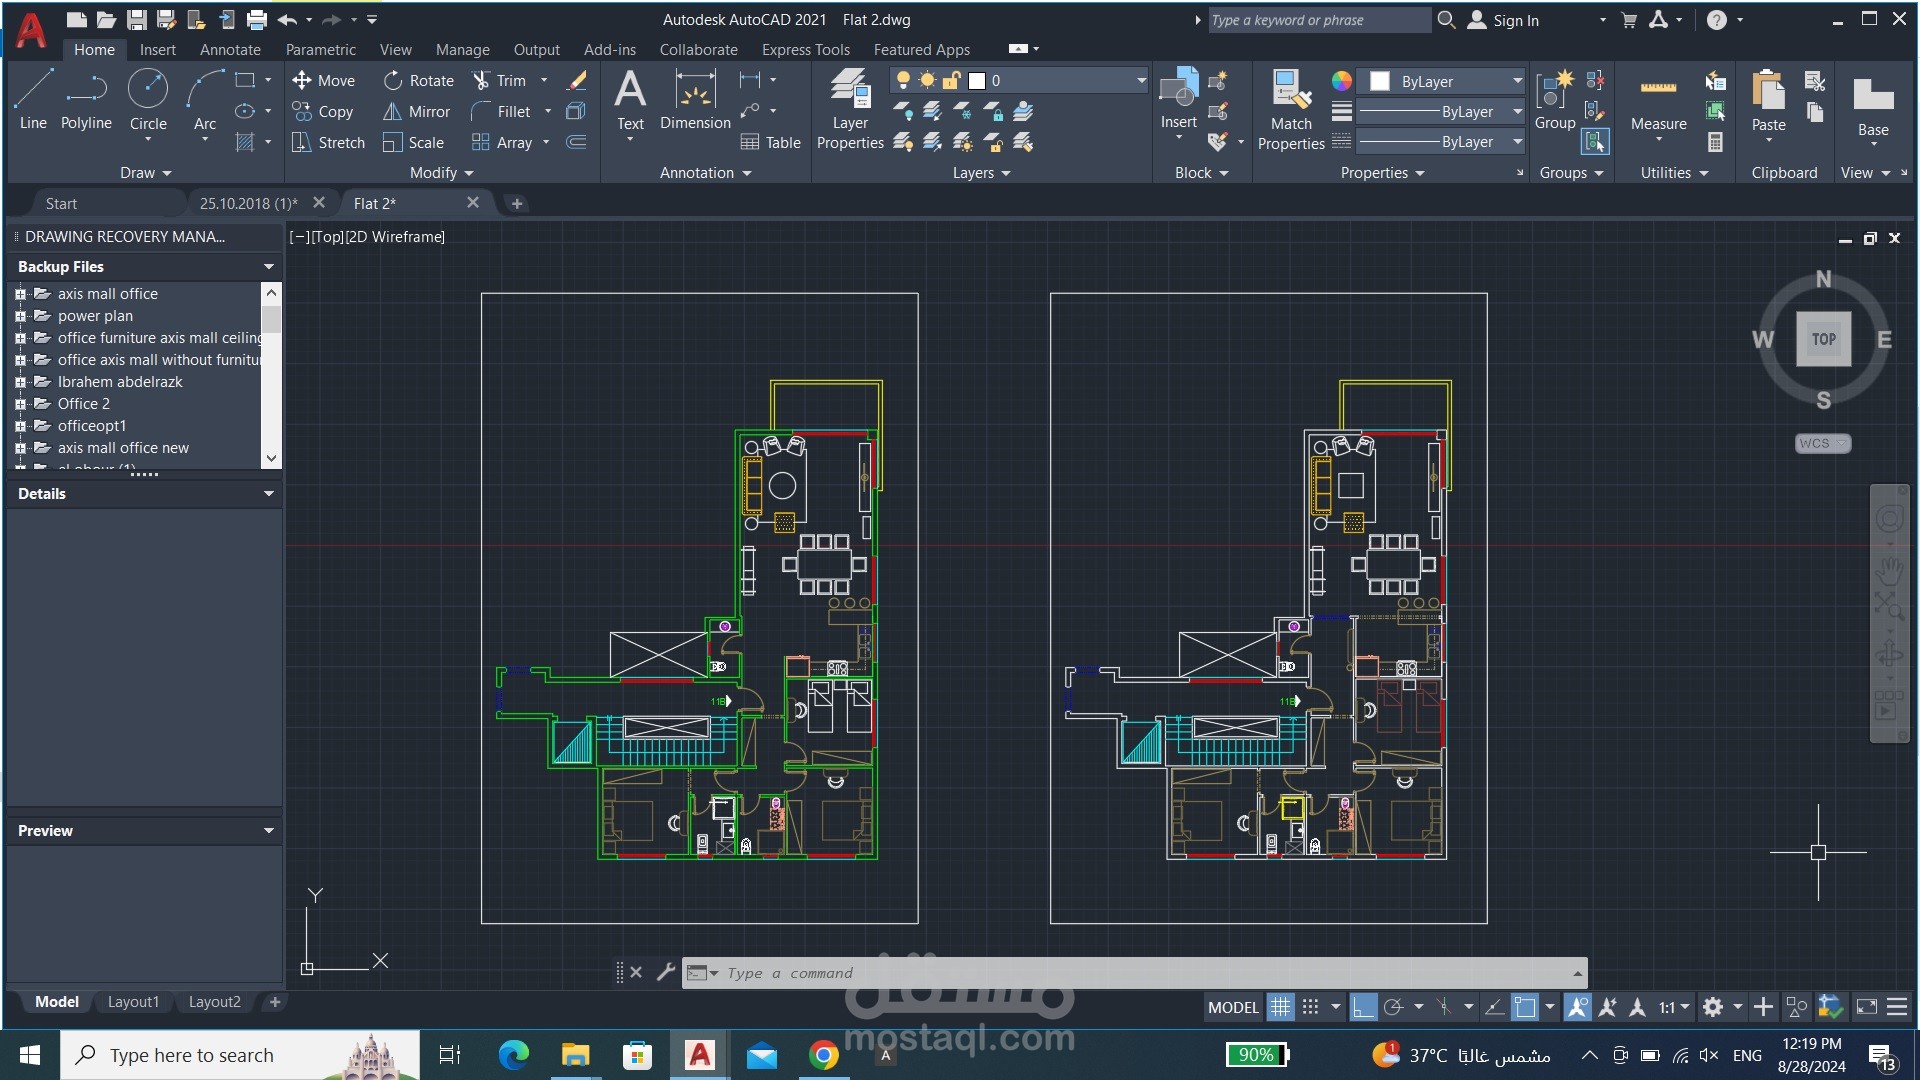The width and height of the screenshot is (1920, 1080).
Task: Toggle annotation objects visibility
Action: pos(1577,1007)
